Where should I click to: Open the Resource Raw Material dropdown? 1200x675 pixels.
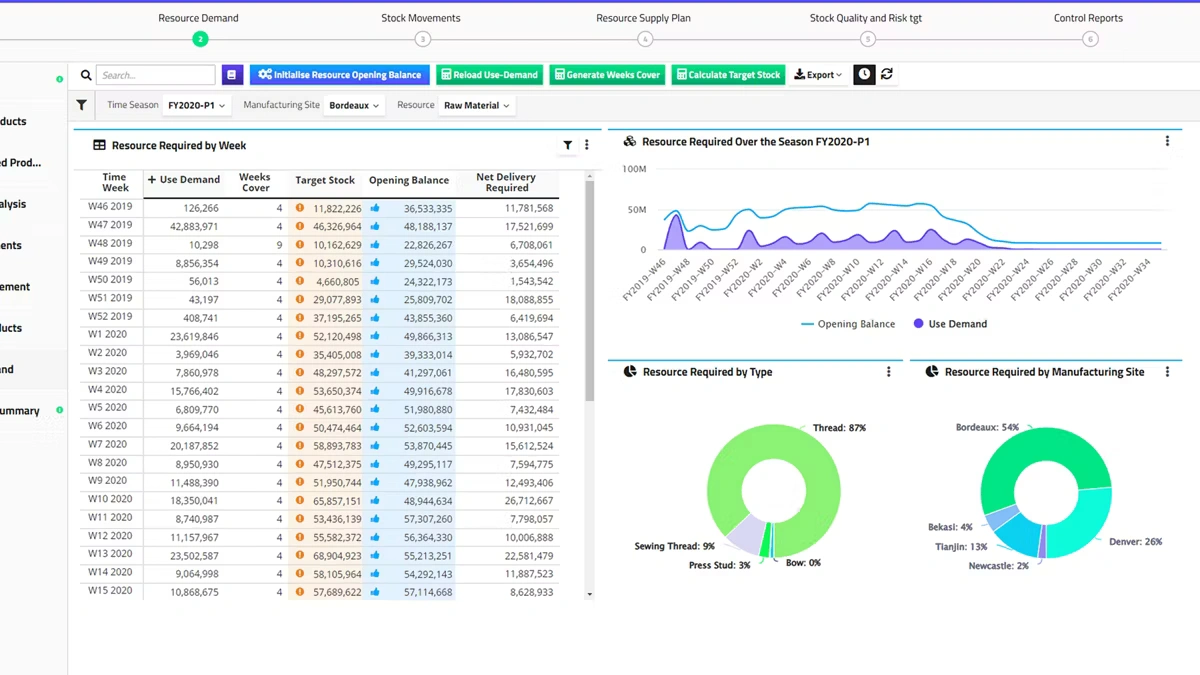476,105
